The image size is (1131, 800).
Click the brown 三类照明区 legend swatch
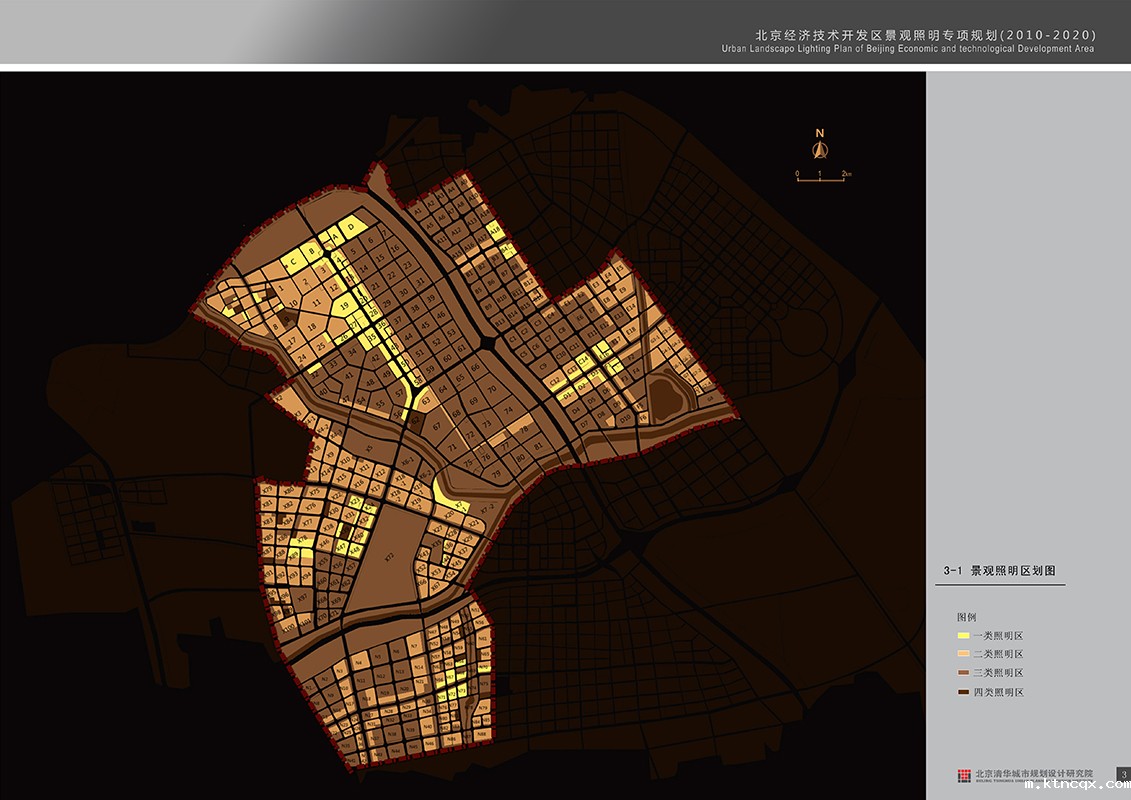(x=963, y=673)
